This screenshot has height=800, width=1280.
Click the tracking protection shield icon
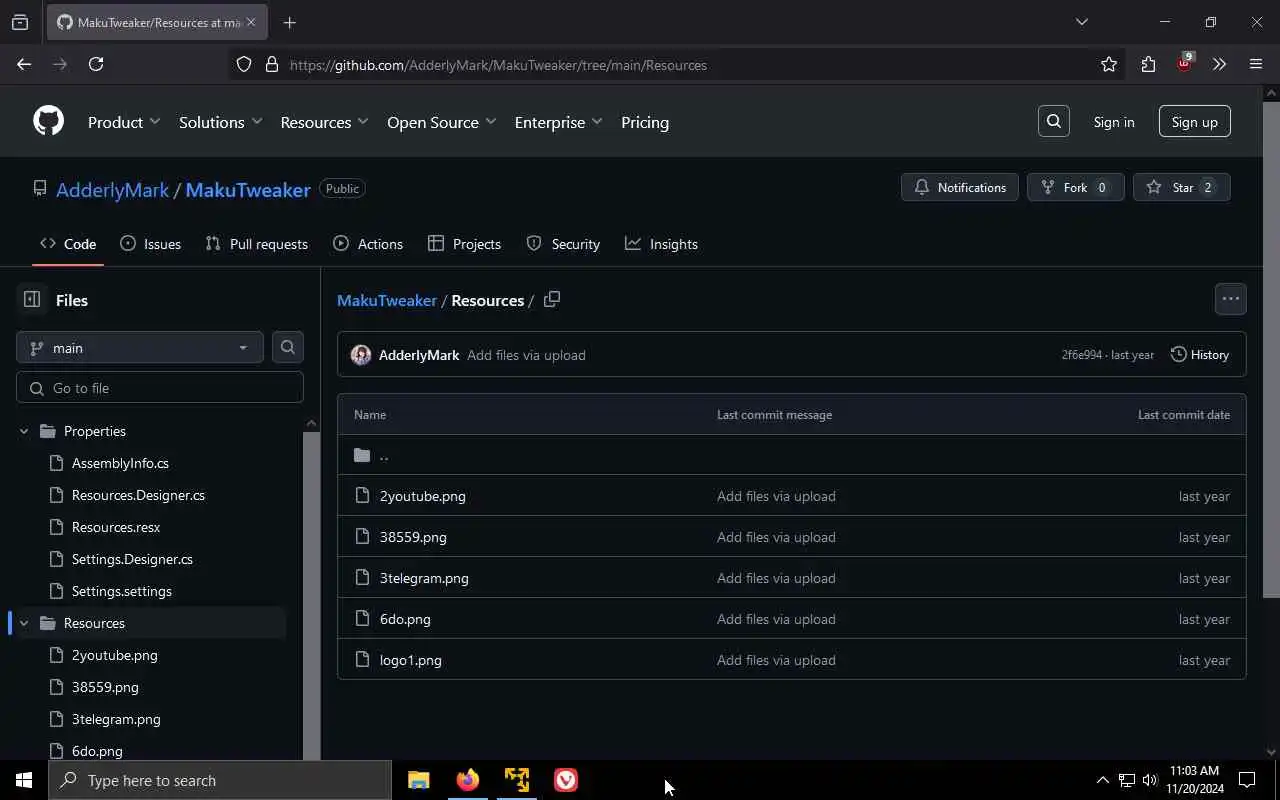click(244, 64)
